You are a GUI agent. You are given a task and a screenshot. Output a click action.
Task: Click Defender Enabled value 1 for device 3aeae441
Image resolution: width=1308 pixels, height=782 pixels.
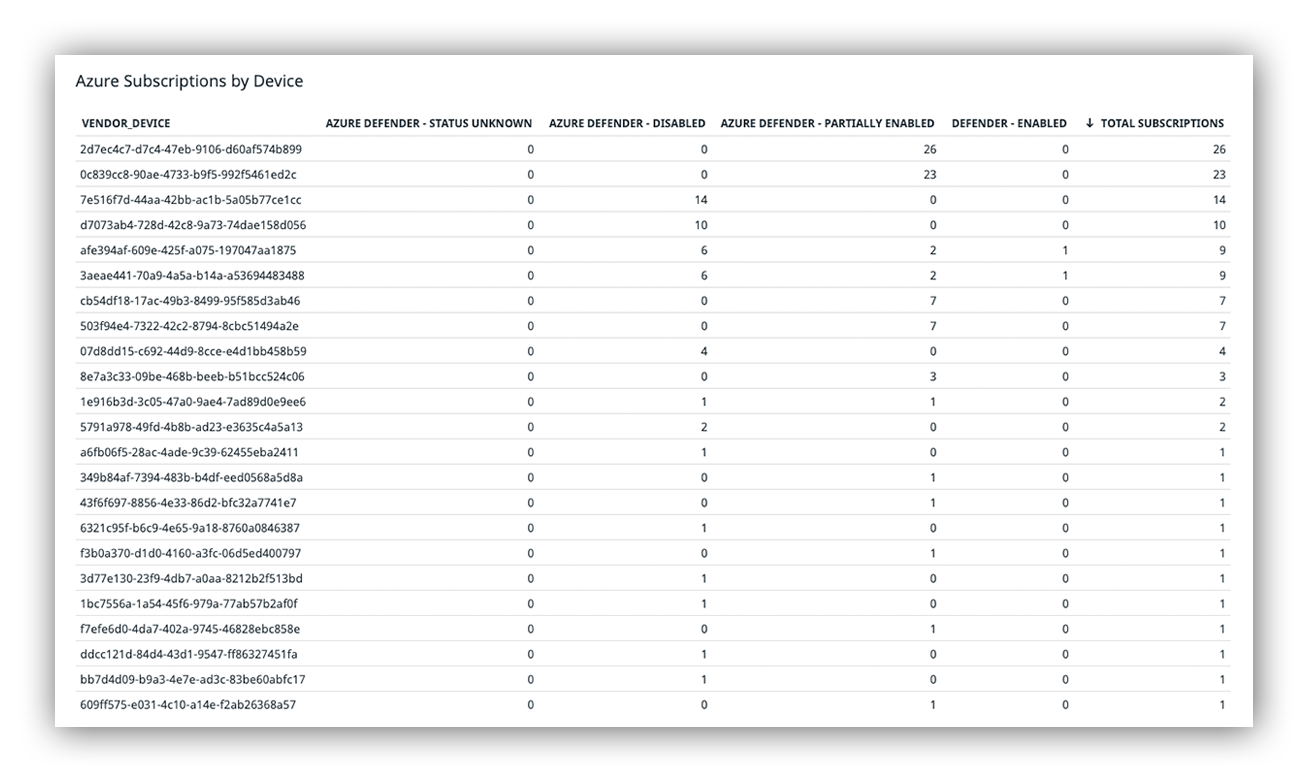(1065, 276)
